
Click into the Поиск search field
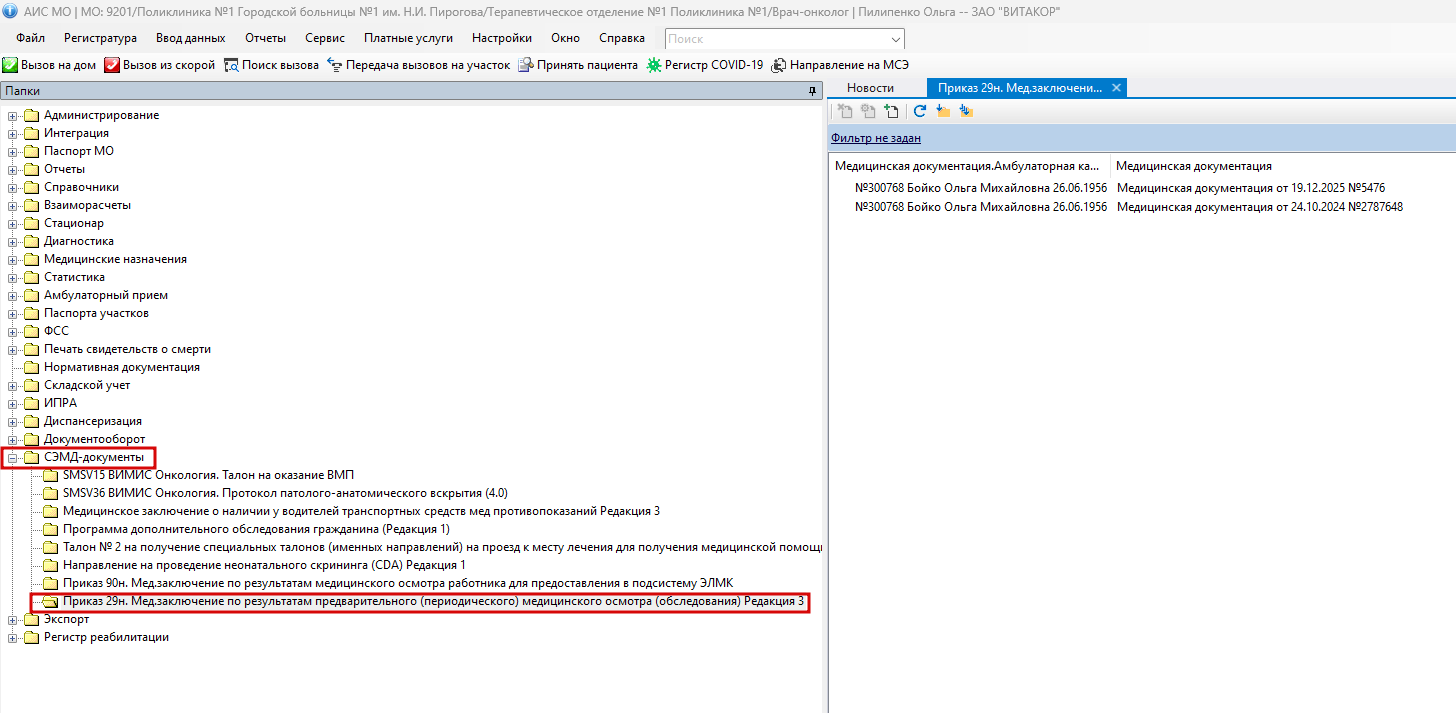click(775, 39)
